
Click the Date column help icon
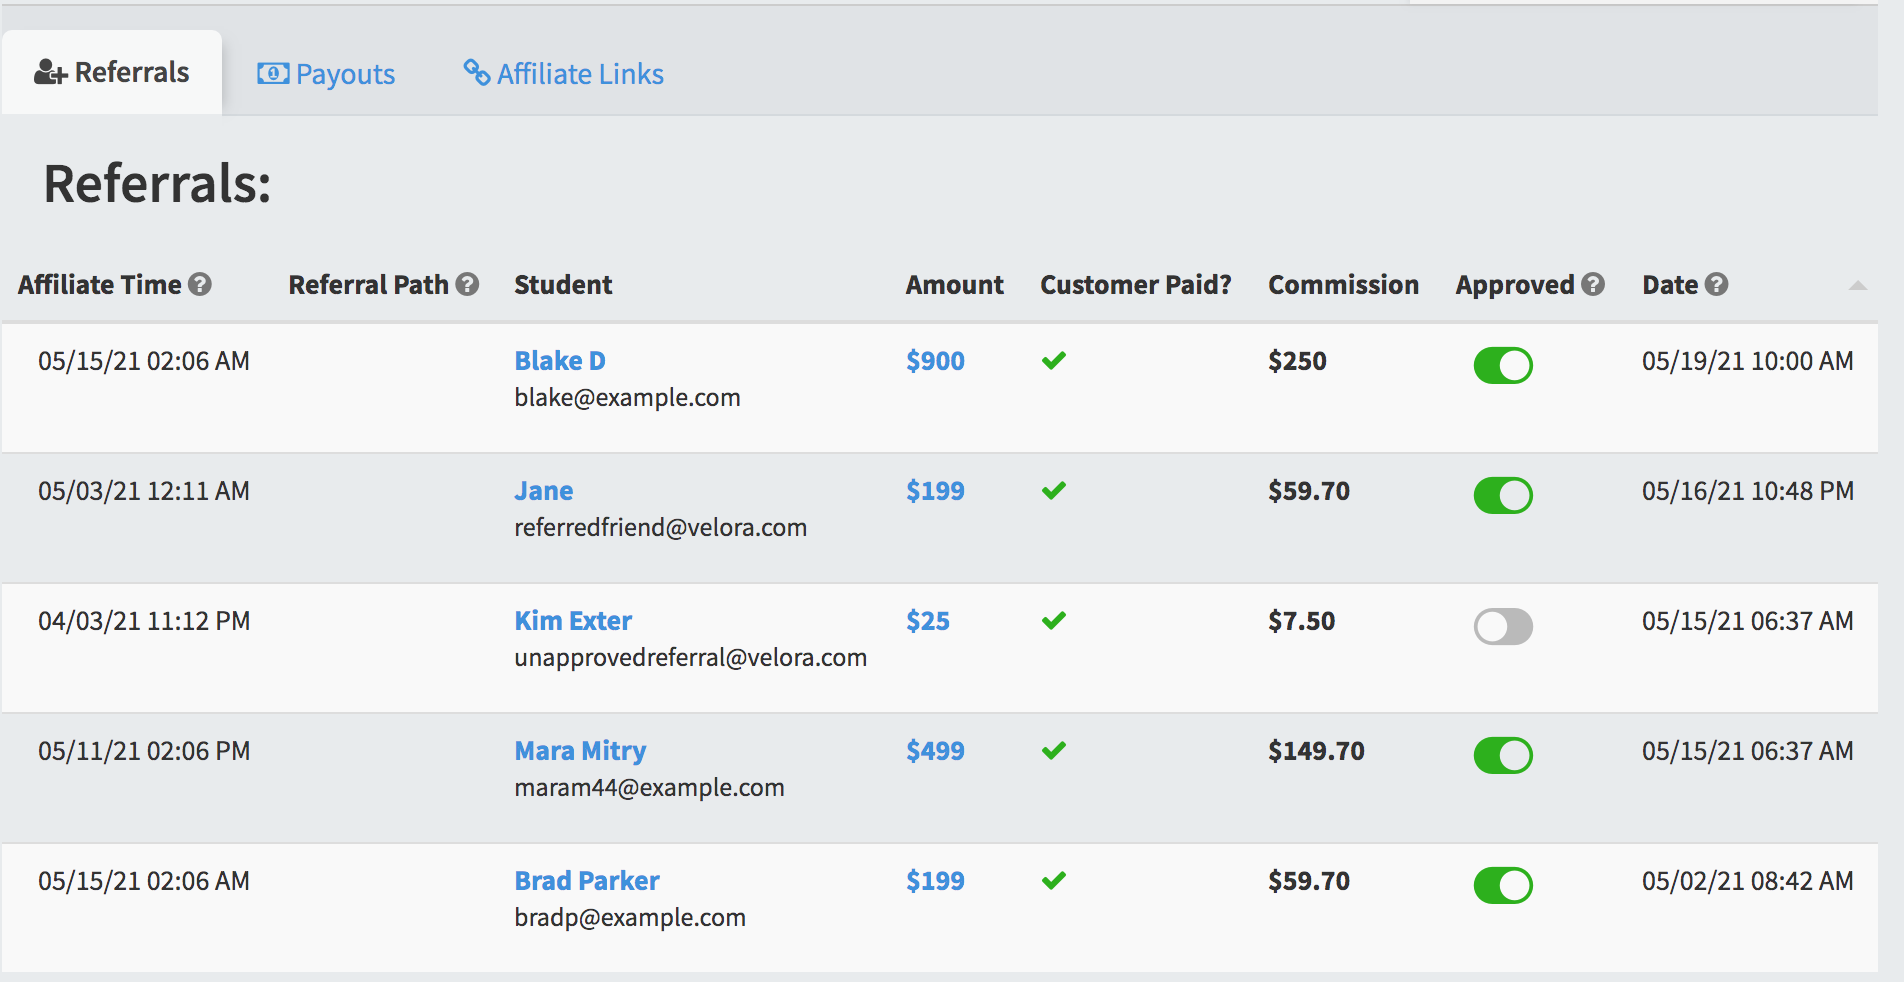1716,285
